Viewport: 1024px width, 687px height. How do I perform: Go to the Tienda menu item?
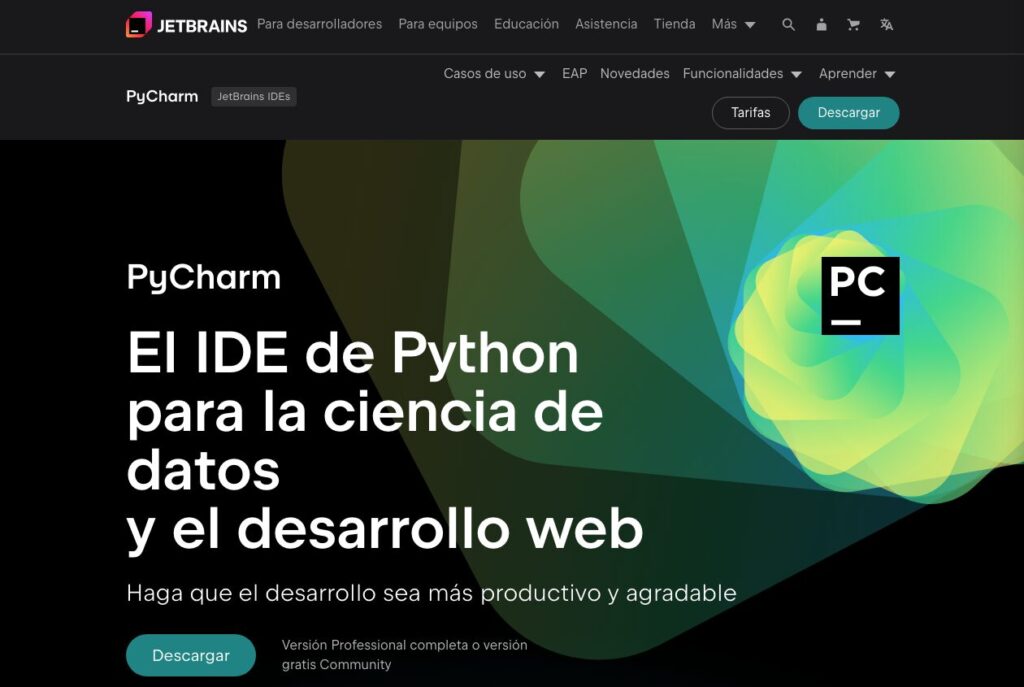675,24
